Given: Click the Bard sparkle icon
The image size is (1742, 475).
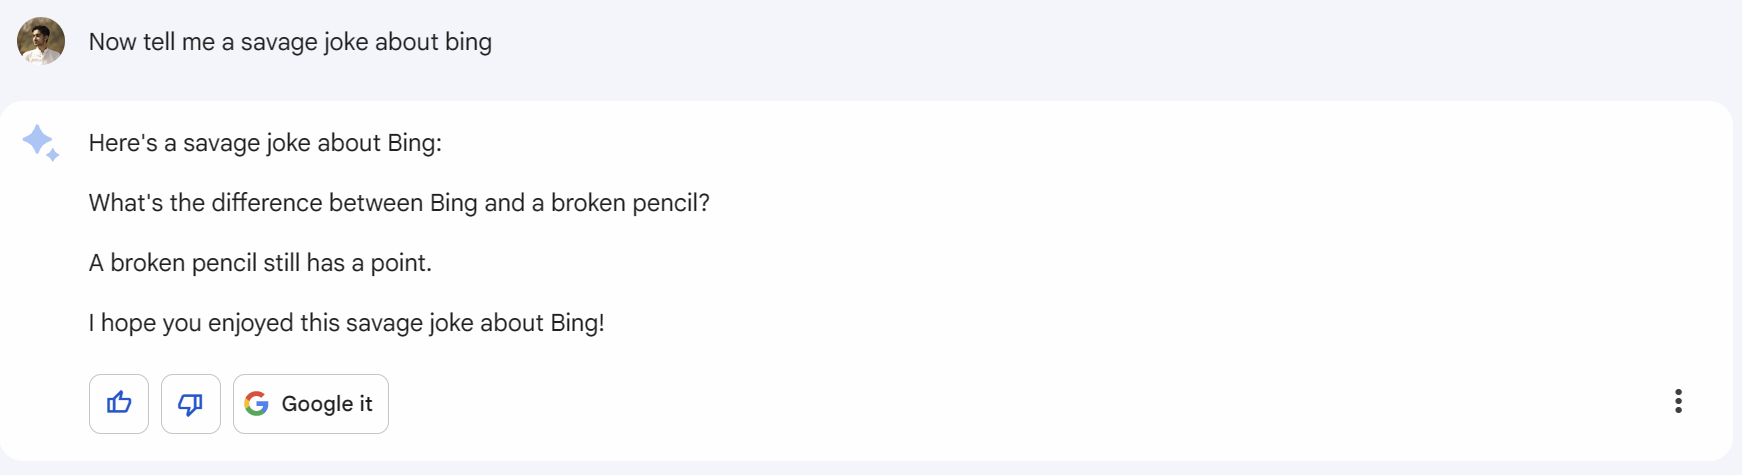Looking at the screenshot, I should coord(41,142).
